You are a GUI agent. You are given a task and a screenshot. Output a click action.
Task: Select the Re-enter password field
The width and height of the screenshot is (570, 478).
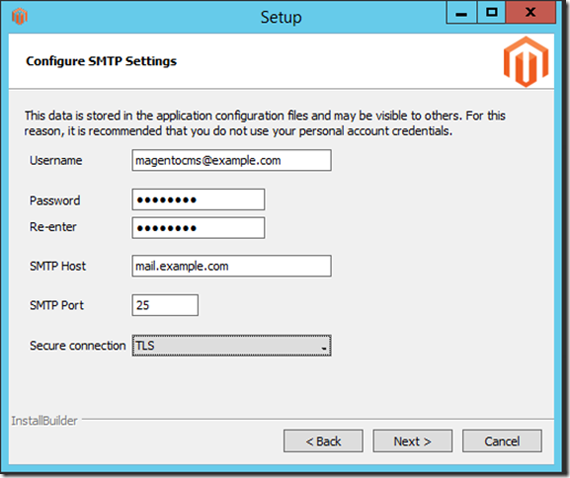(198, 228)
